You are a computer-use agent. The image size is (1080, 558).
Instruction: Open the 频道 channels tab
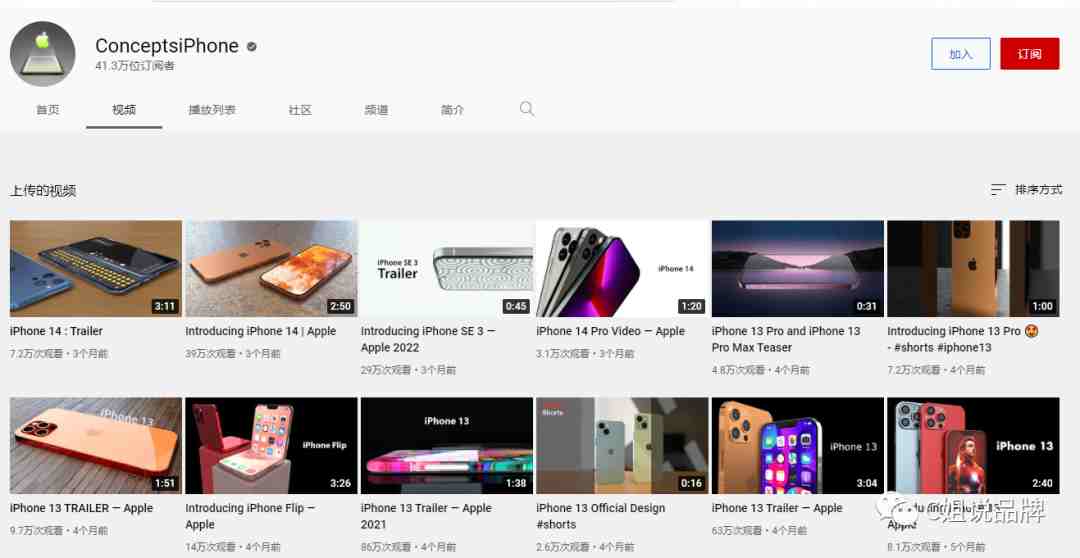(376, 110)
